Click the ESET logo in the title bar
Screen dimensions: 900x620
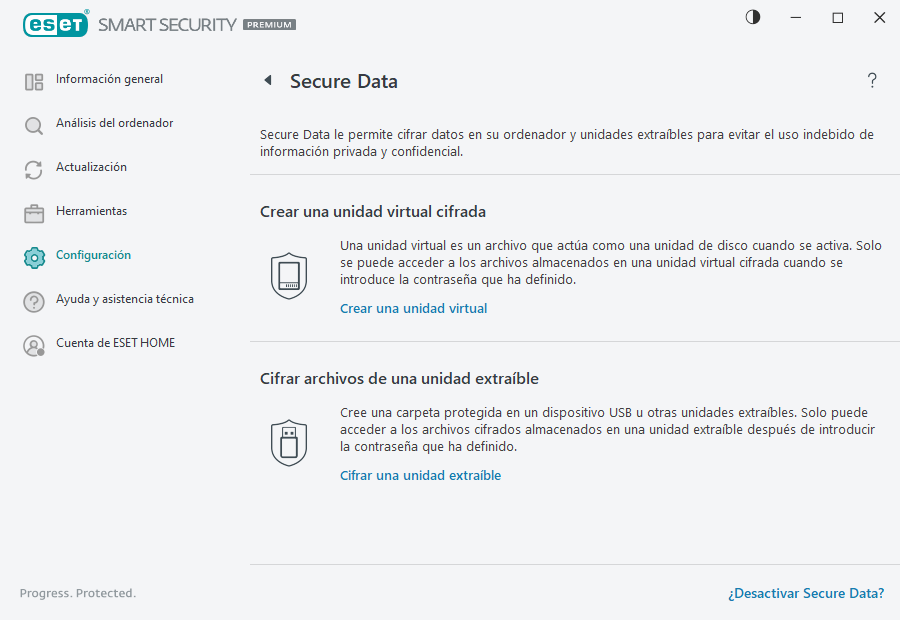[56, 24]
